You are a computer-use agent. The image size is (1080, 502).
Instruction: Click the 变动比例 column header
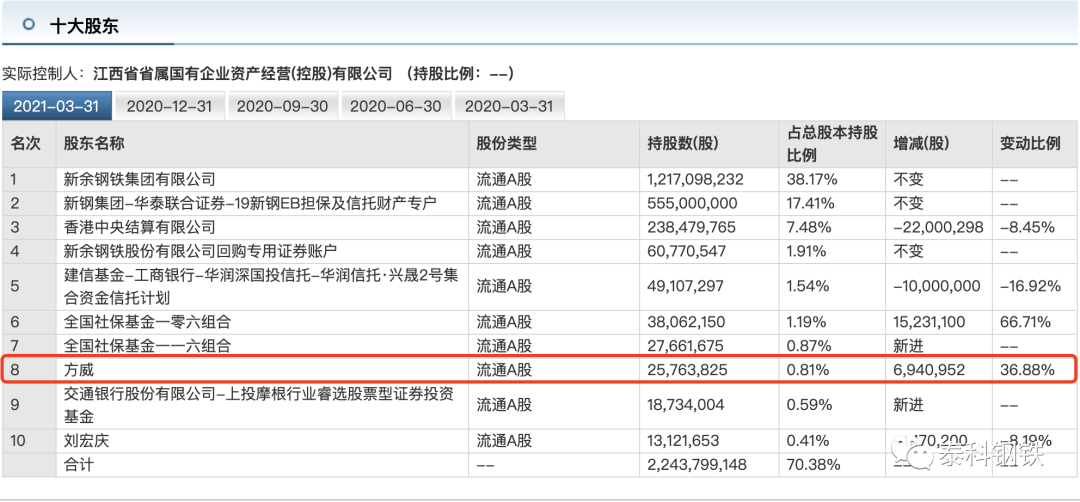(1030, 143)
